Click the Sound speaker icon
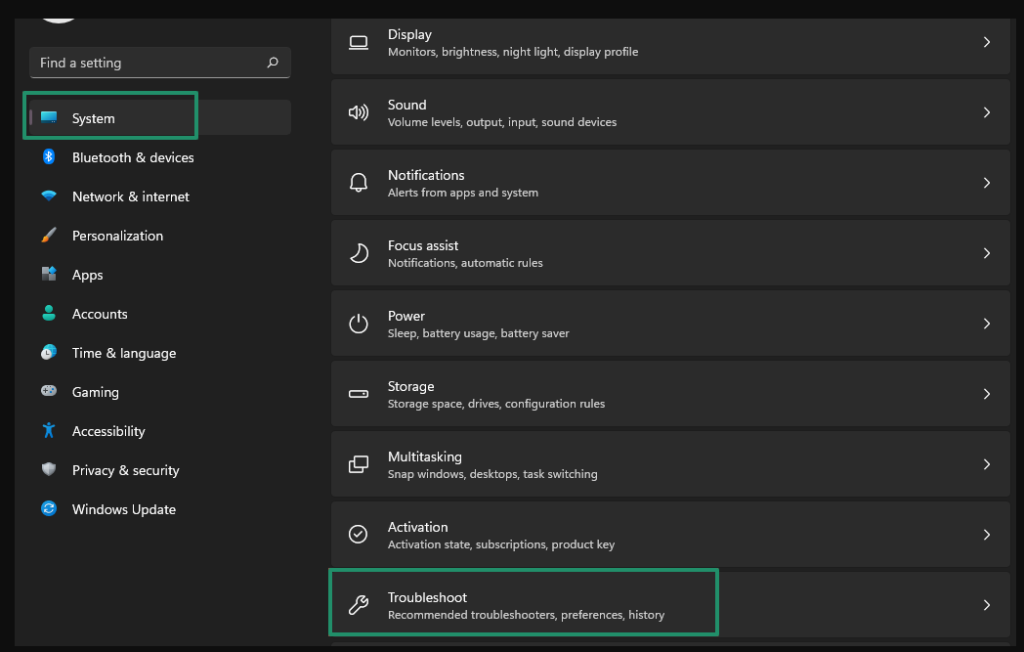Viewport: 1024px width, 652px height. [x=359, y=111]
